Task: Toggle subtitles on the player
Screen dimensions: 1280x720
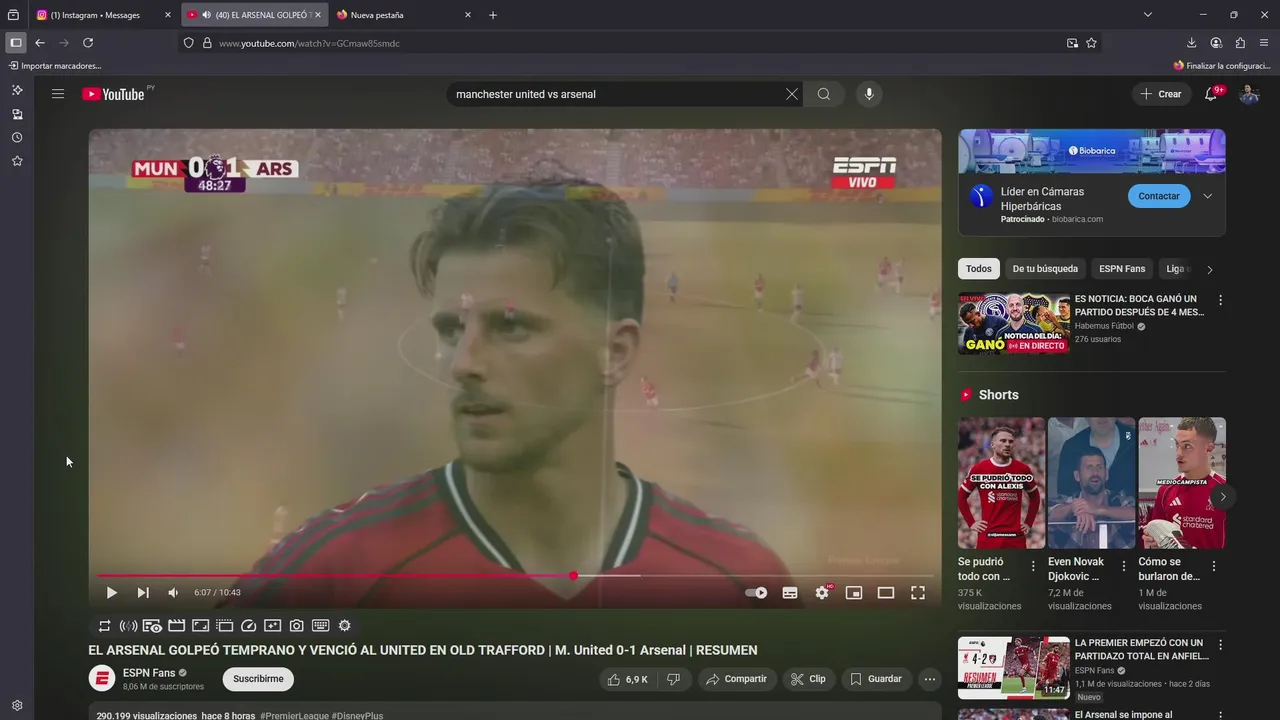Action: click(x=790, y=593)
